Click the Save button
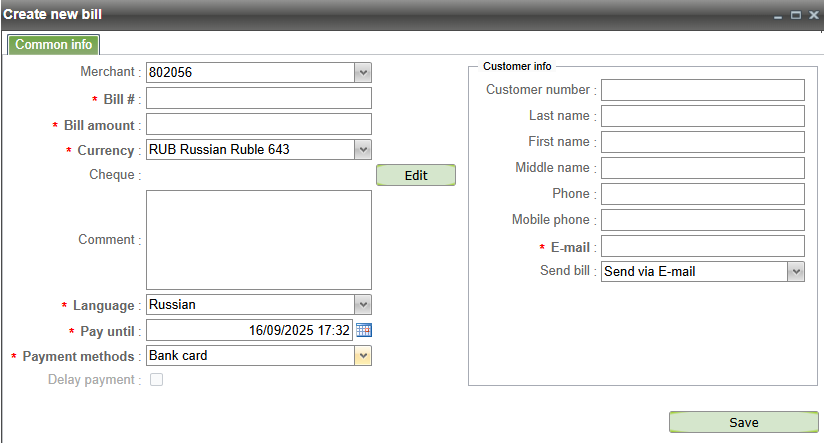 point(743,422)
